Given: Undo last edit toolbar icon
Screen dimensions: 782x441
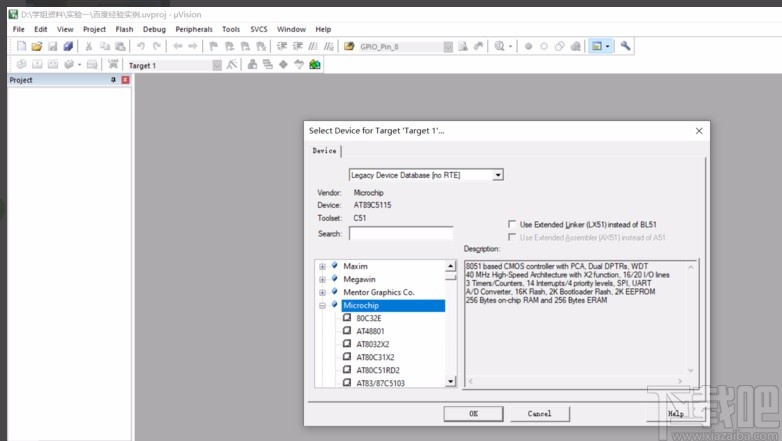Looking at the screenshot, I should point(141,46).
